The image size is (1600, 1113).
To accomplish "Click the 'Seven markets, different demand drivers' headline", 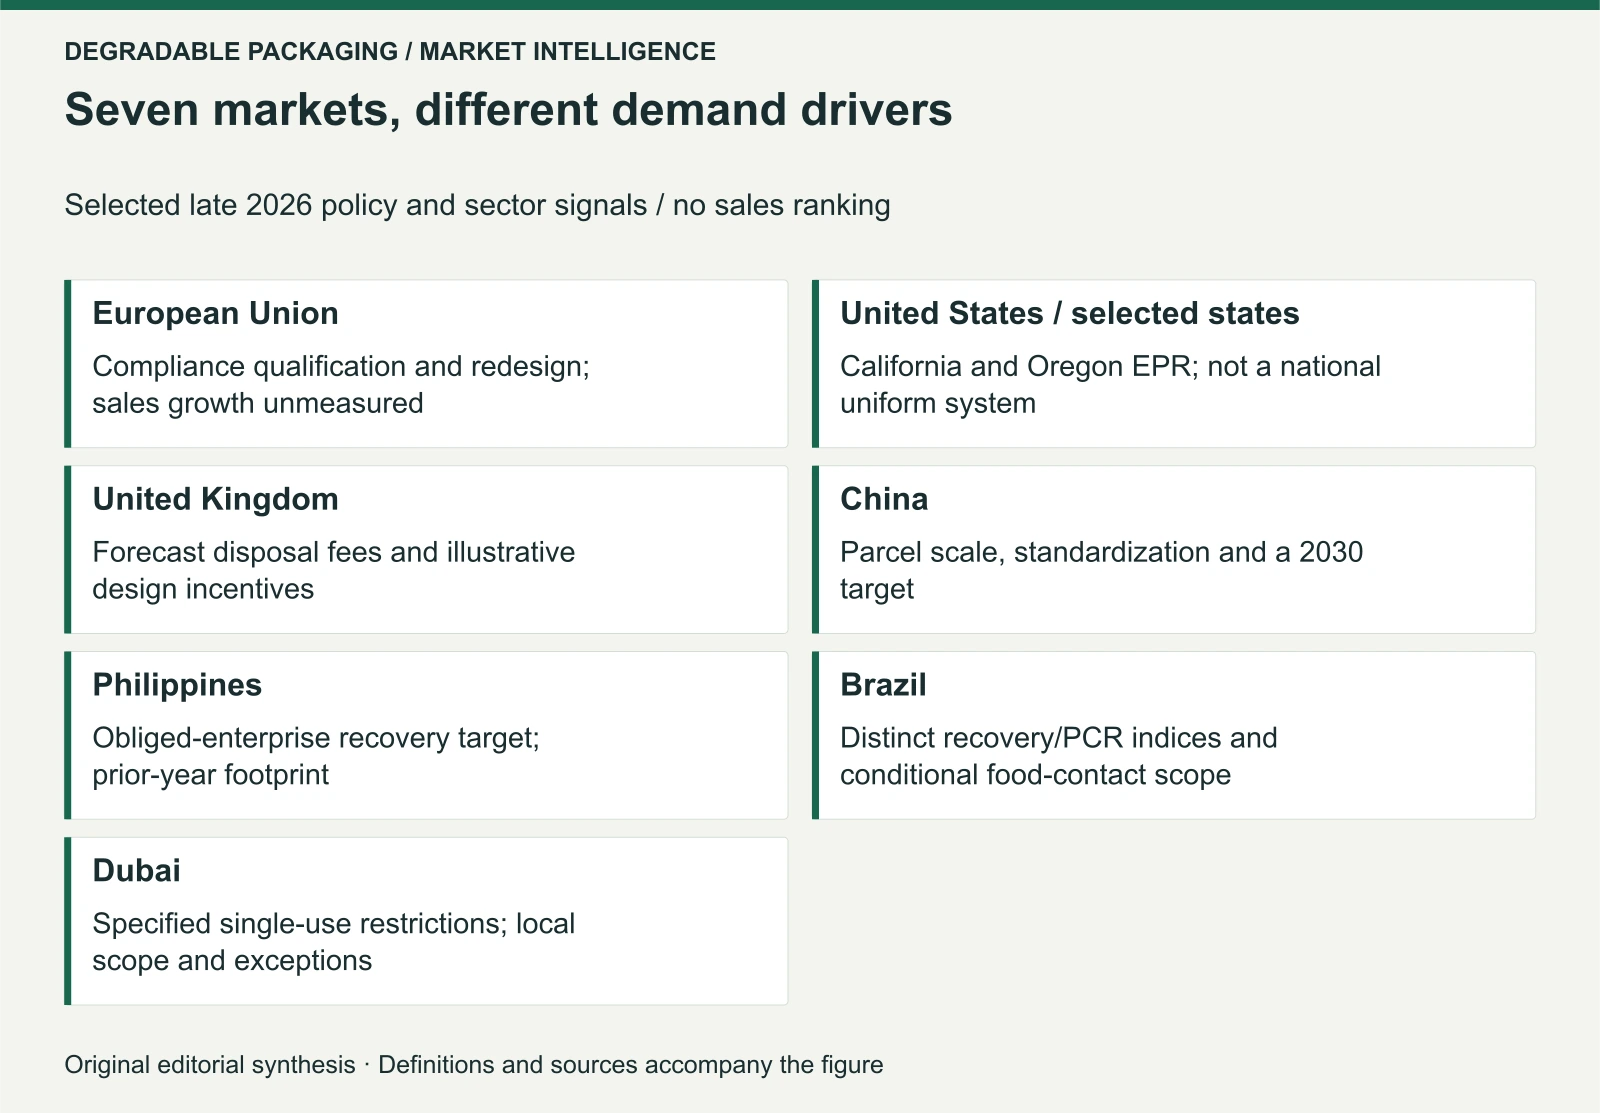I will click(508, 109).
